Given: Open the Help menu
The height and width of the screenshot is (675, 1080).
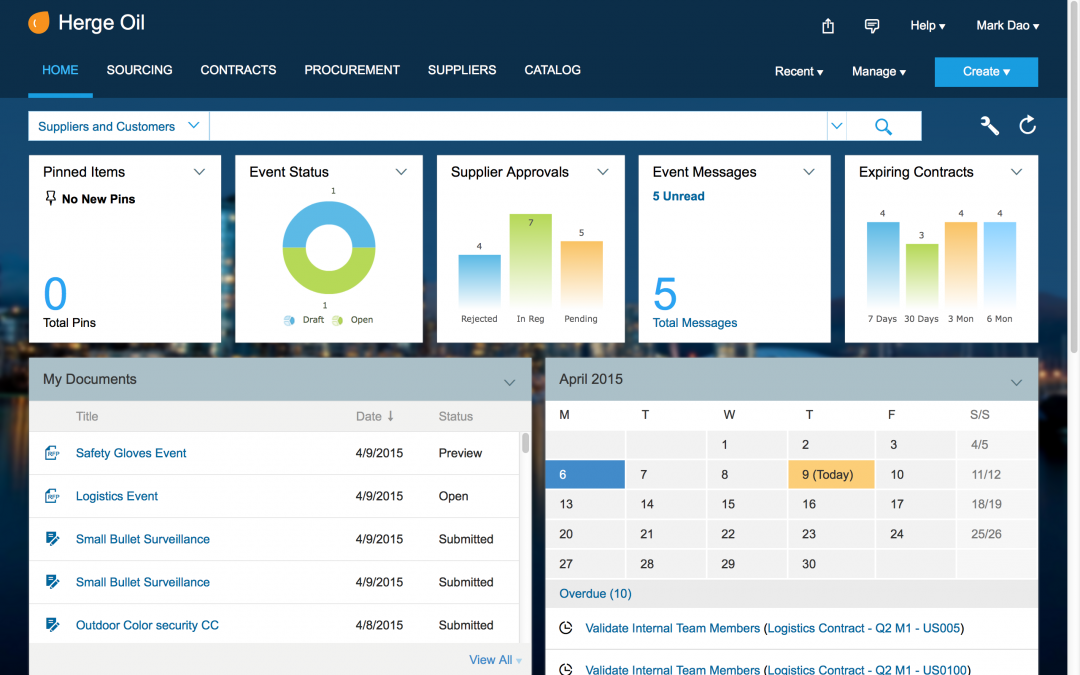Looking at the screenshot, I should (927, 25).
